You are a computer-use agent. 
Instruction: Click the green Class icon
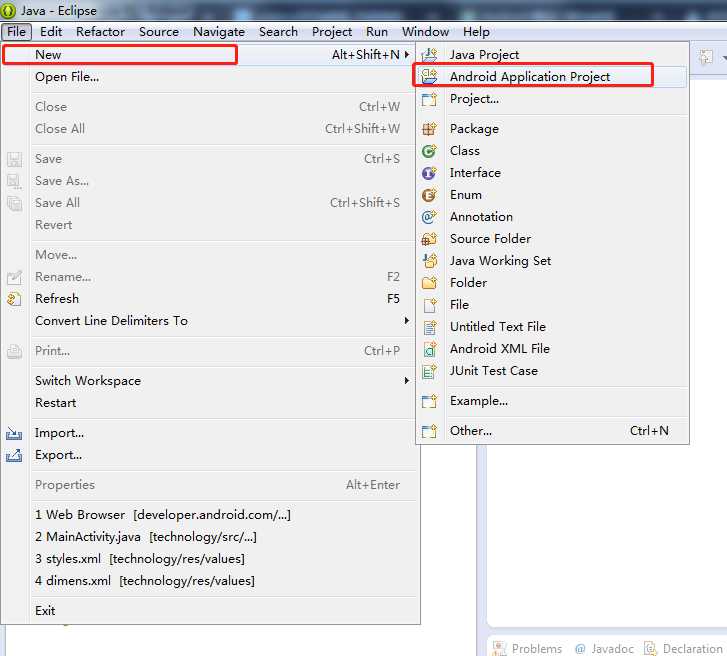(429, 151)
